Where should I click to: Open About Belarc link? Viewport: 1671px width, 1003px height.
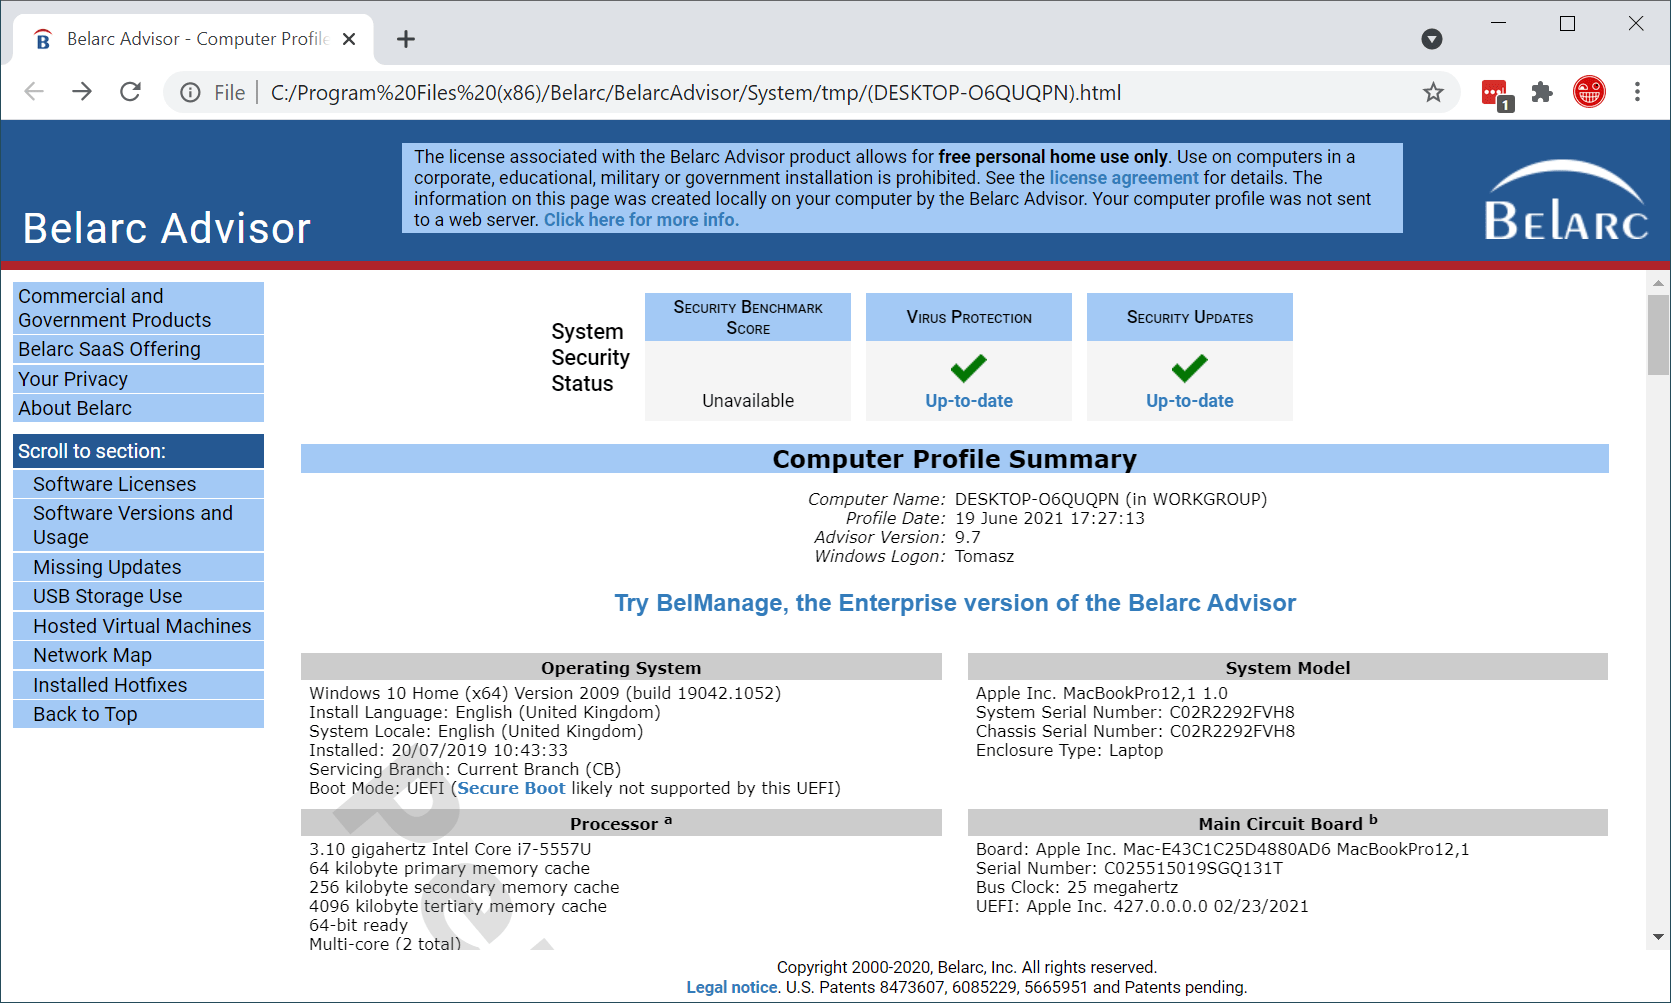[138, 408]
